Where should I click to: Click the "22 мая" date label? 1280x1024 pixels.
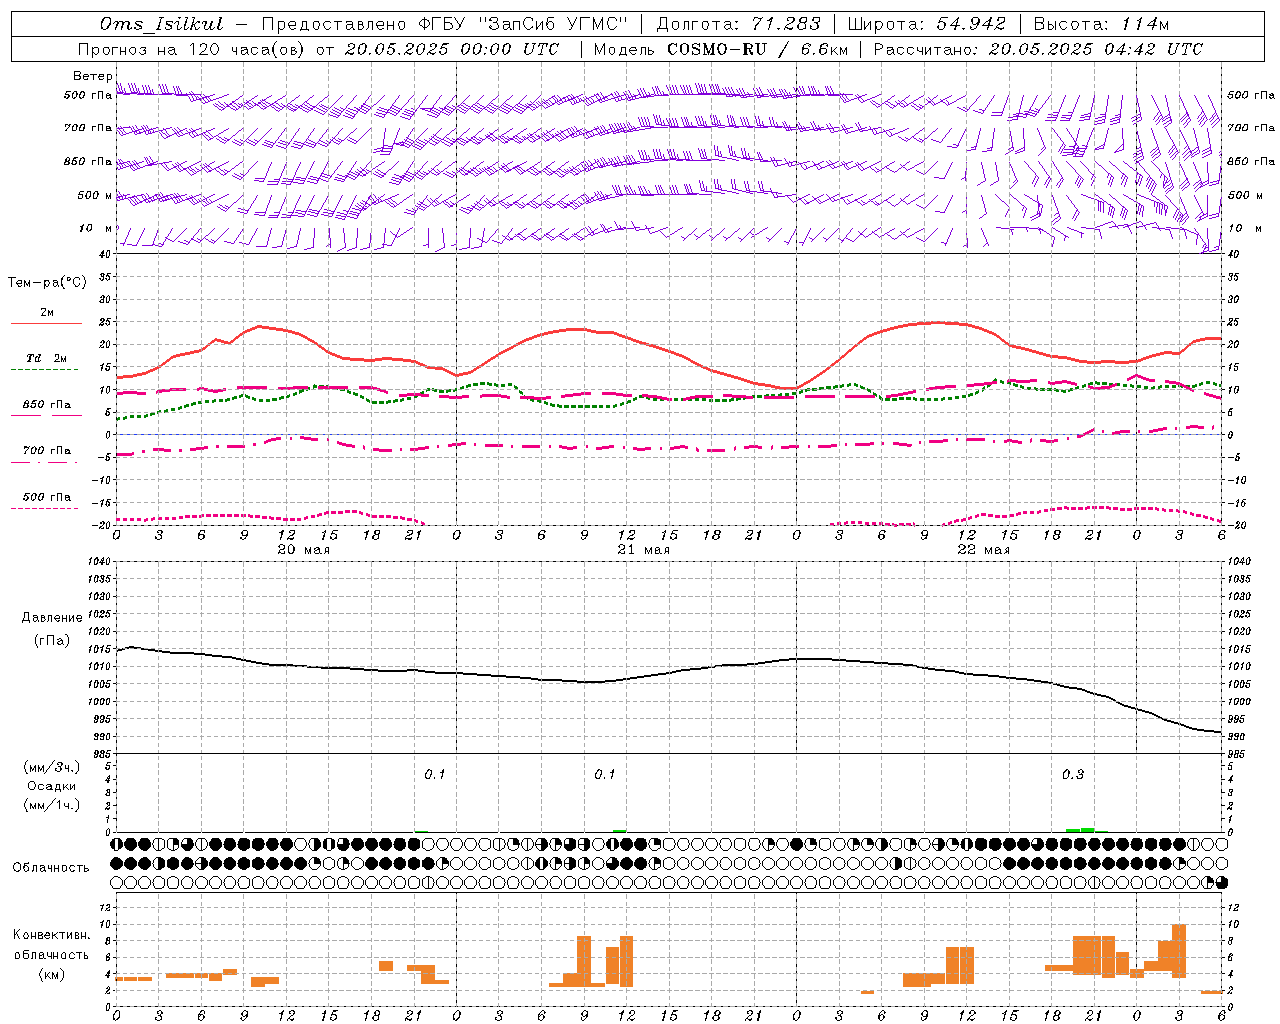[983, 550]
